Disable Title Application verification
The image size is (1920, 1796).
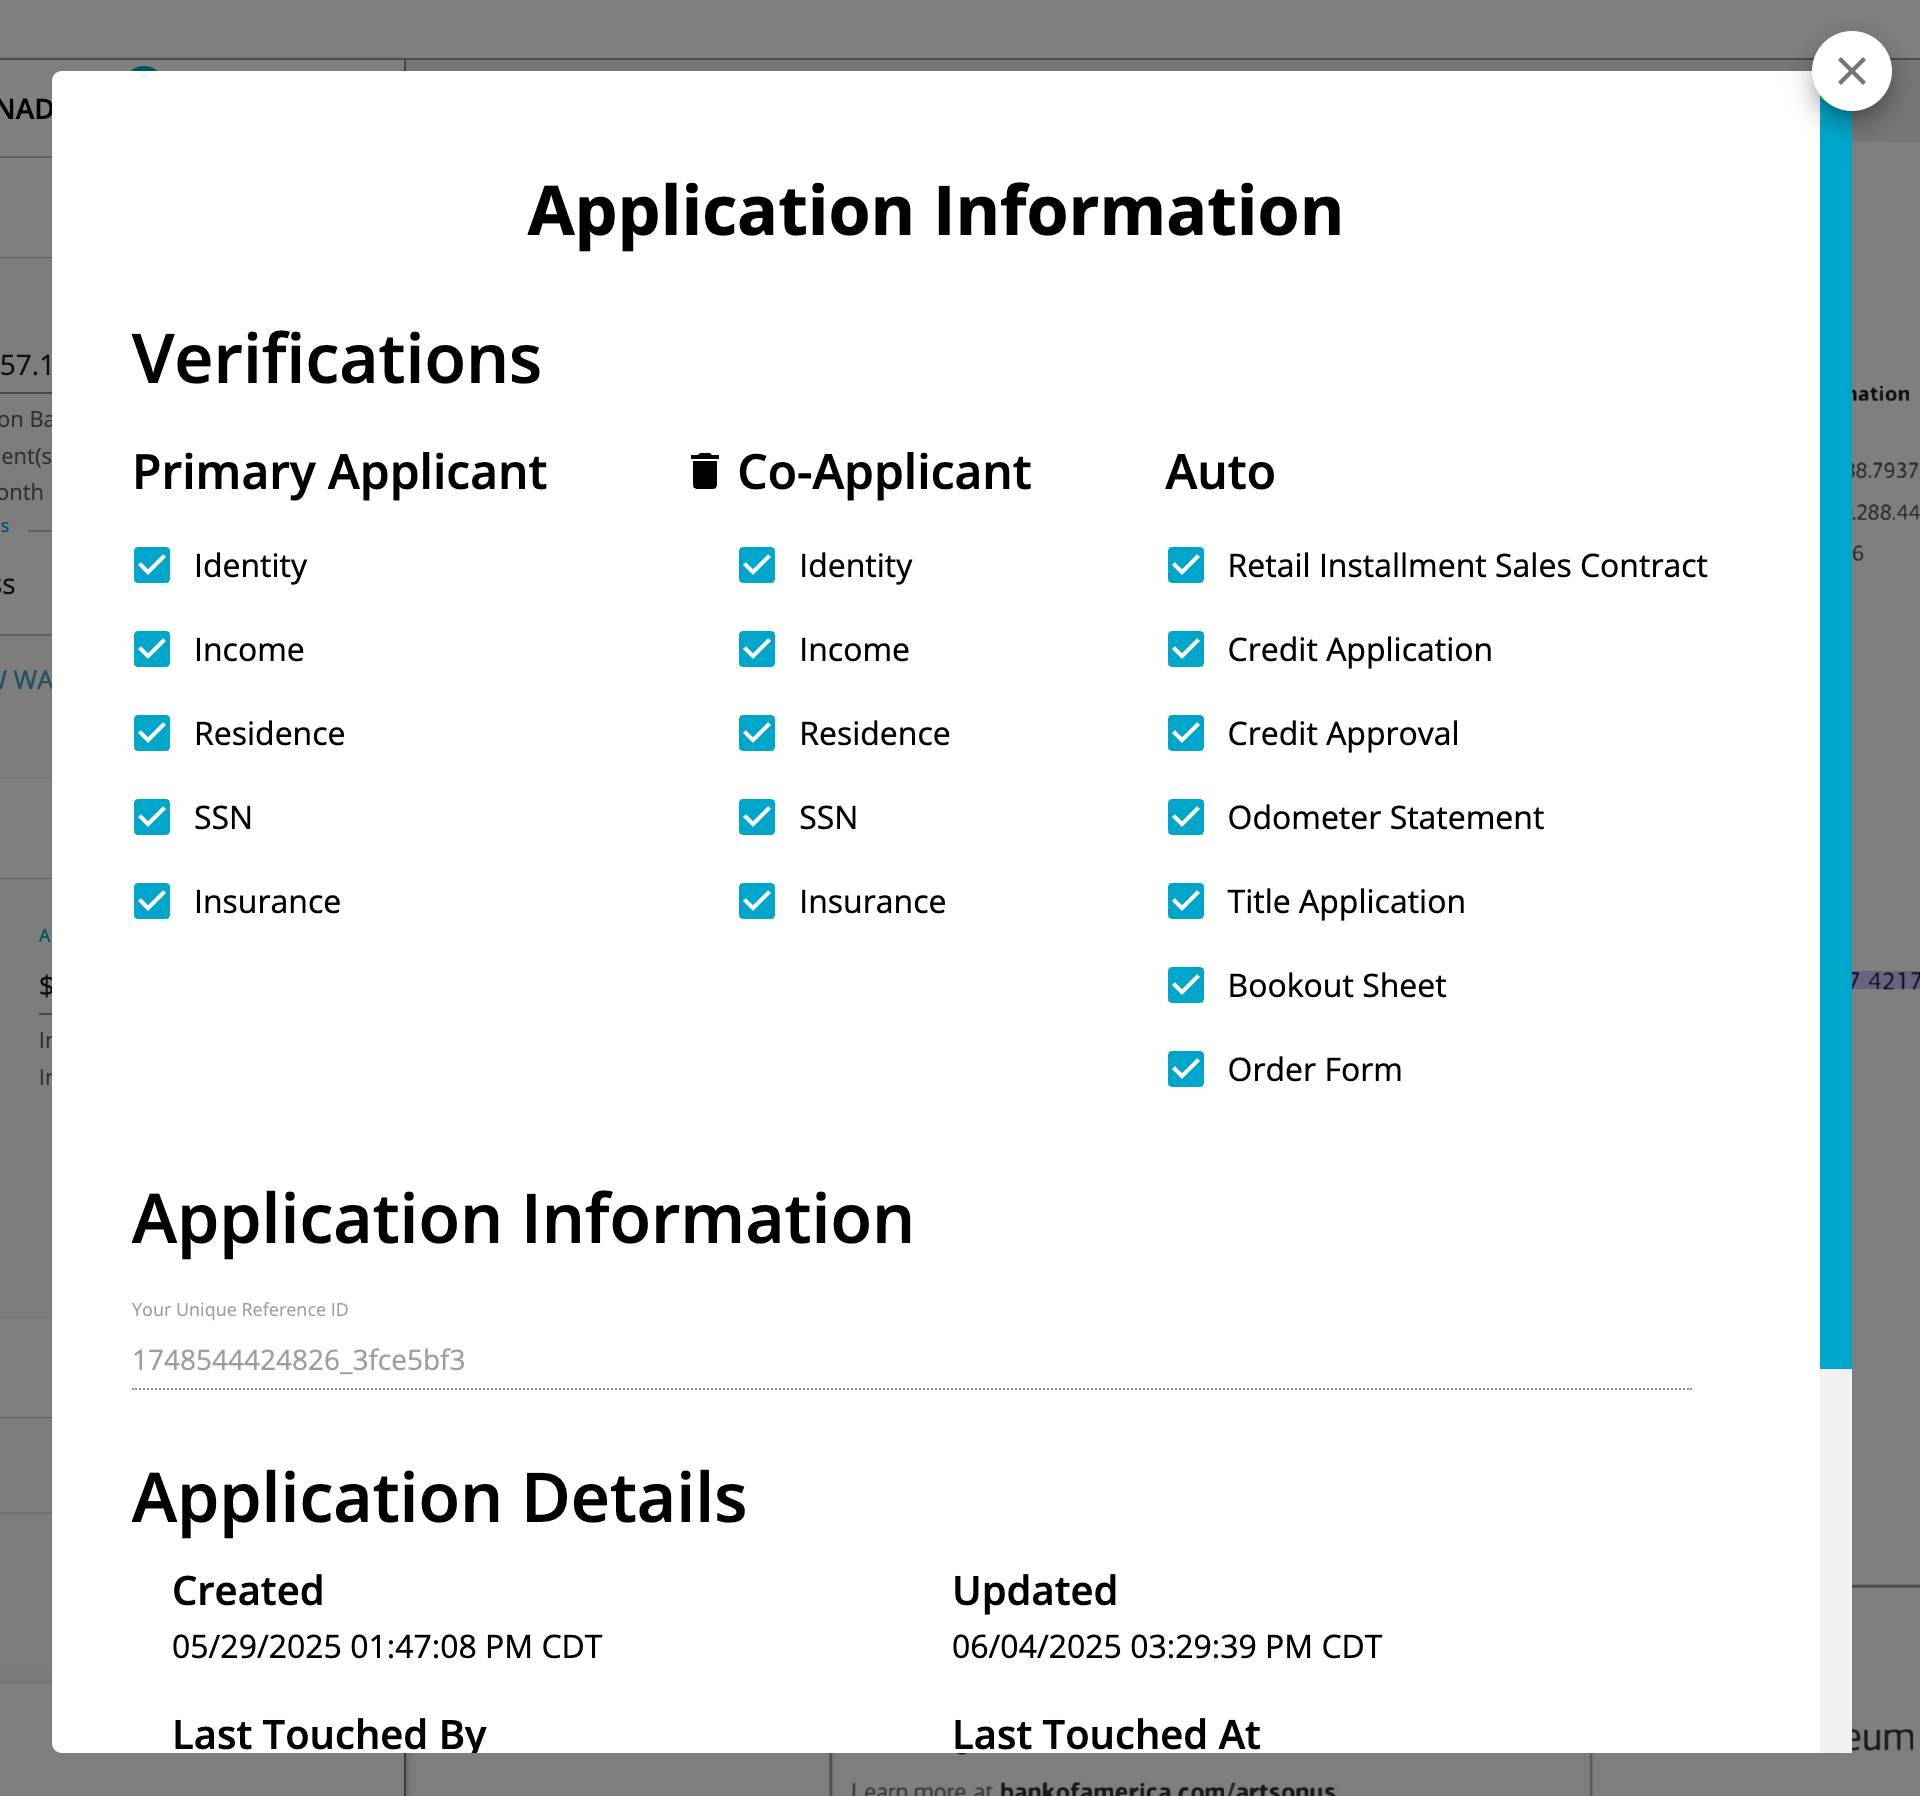(x=1185, y=901)
